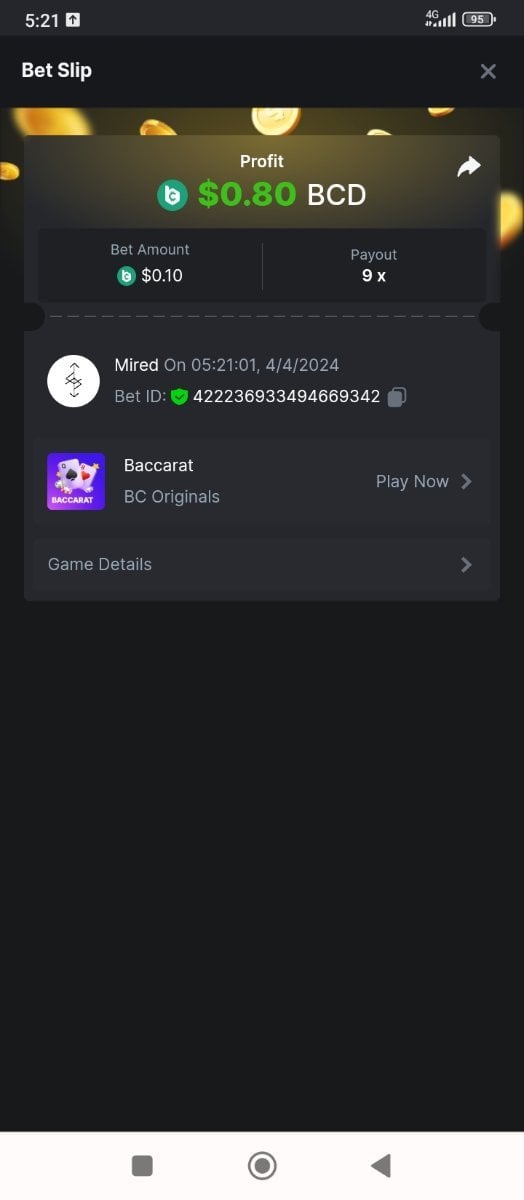Click the Play Now chevron arrow

466,482
